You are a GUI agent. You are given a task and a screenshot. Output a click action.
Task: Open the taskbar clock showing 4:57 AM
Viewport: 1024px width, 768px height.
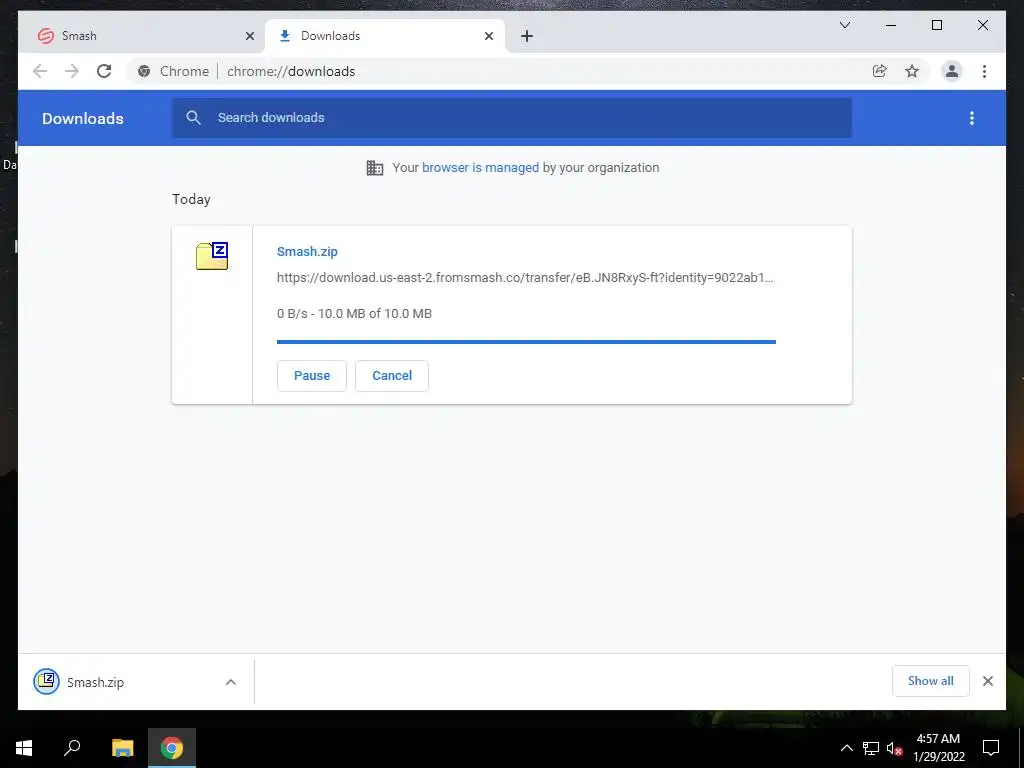coord(938,748)
